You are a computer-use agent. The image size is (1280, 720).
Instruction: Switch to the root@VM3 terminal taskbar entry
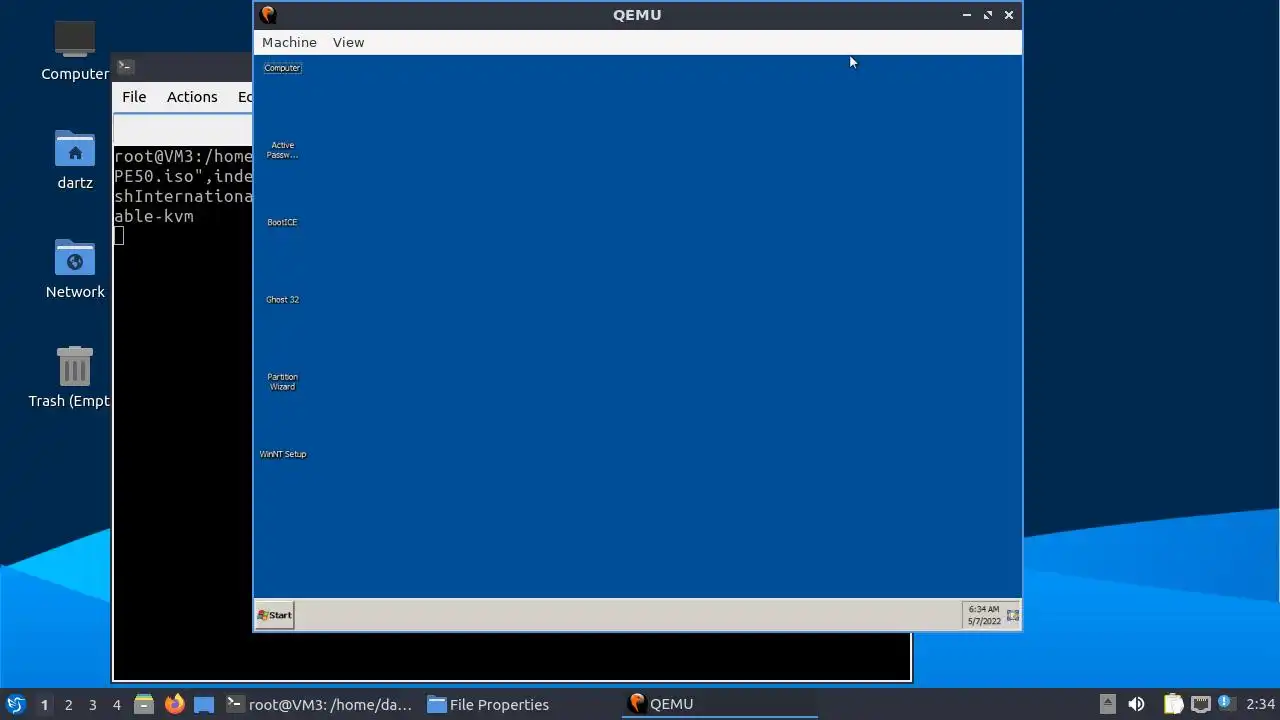point(320,704)
